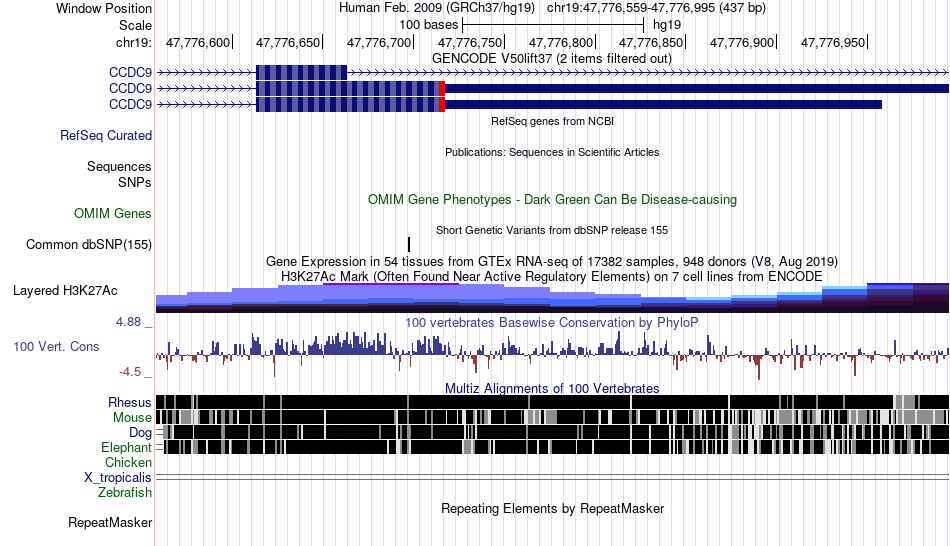The width and height of the screenshot is (950, 546).
Task: Click the GENCODE V50lift37 track title
Action: pos(552,59)
